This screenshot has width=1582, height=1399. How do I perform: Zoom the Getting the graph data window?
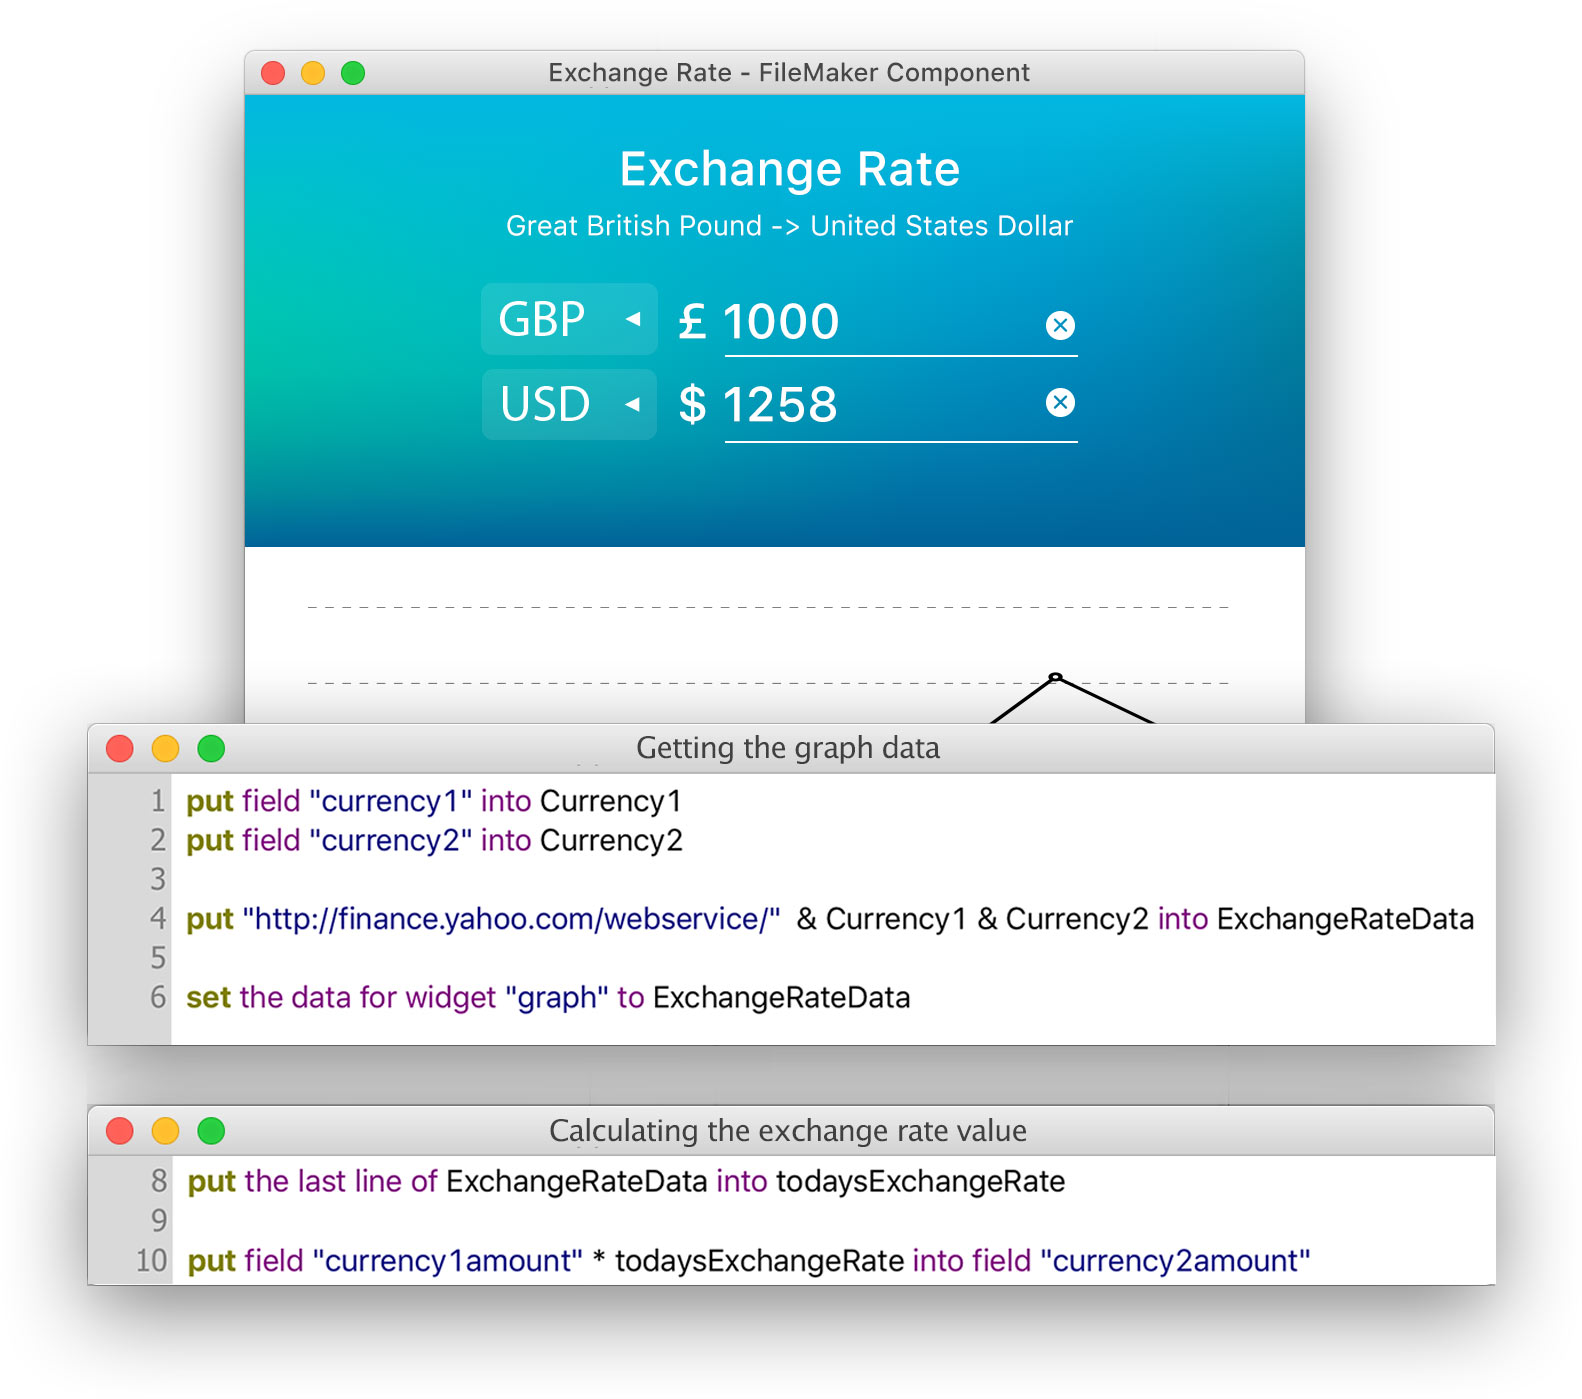pyautogui.click(x=211, y=748)
